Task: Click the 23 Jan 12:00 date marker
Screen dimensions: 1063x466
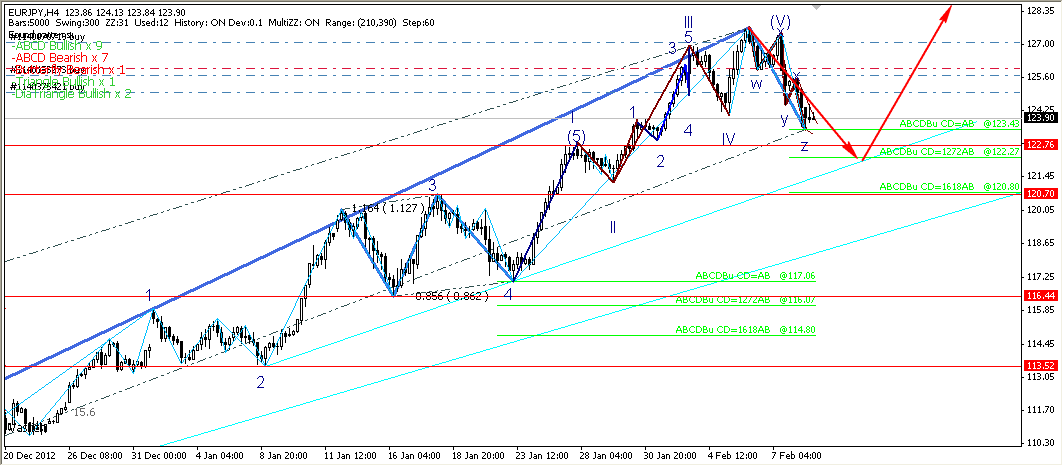Action: 539,455
